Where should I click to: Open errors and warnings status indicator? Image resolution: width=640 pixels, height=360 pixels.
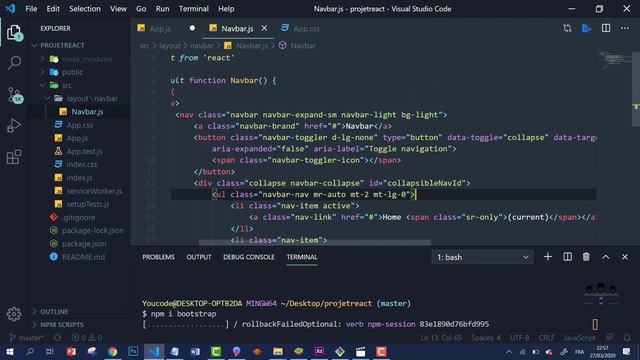87,338
